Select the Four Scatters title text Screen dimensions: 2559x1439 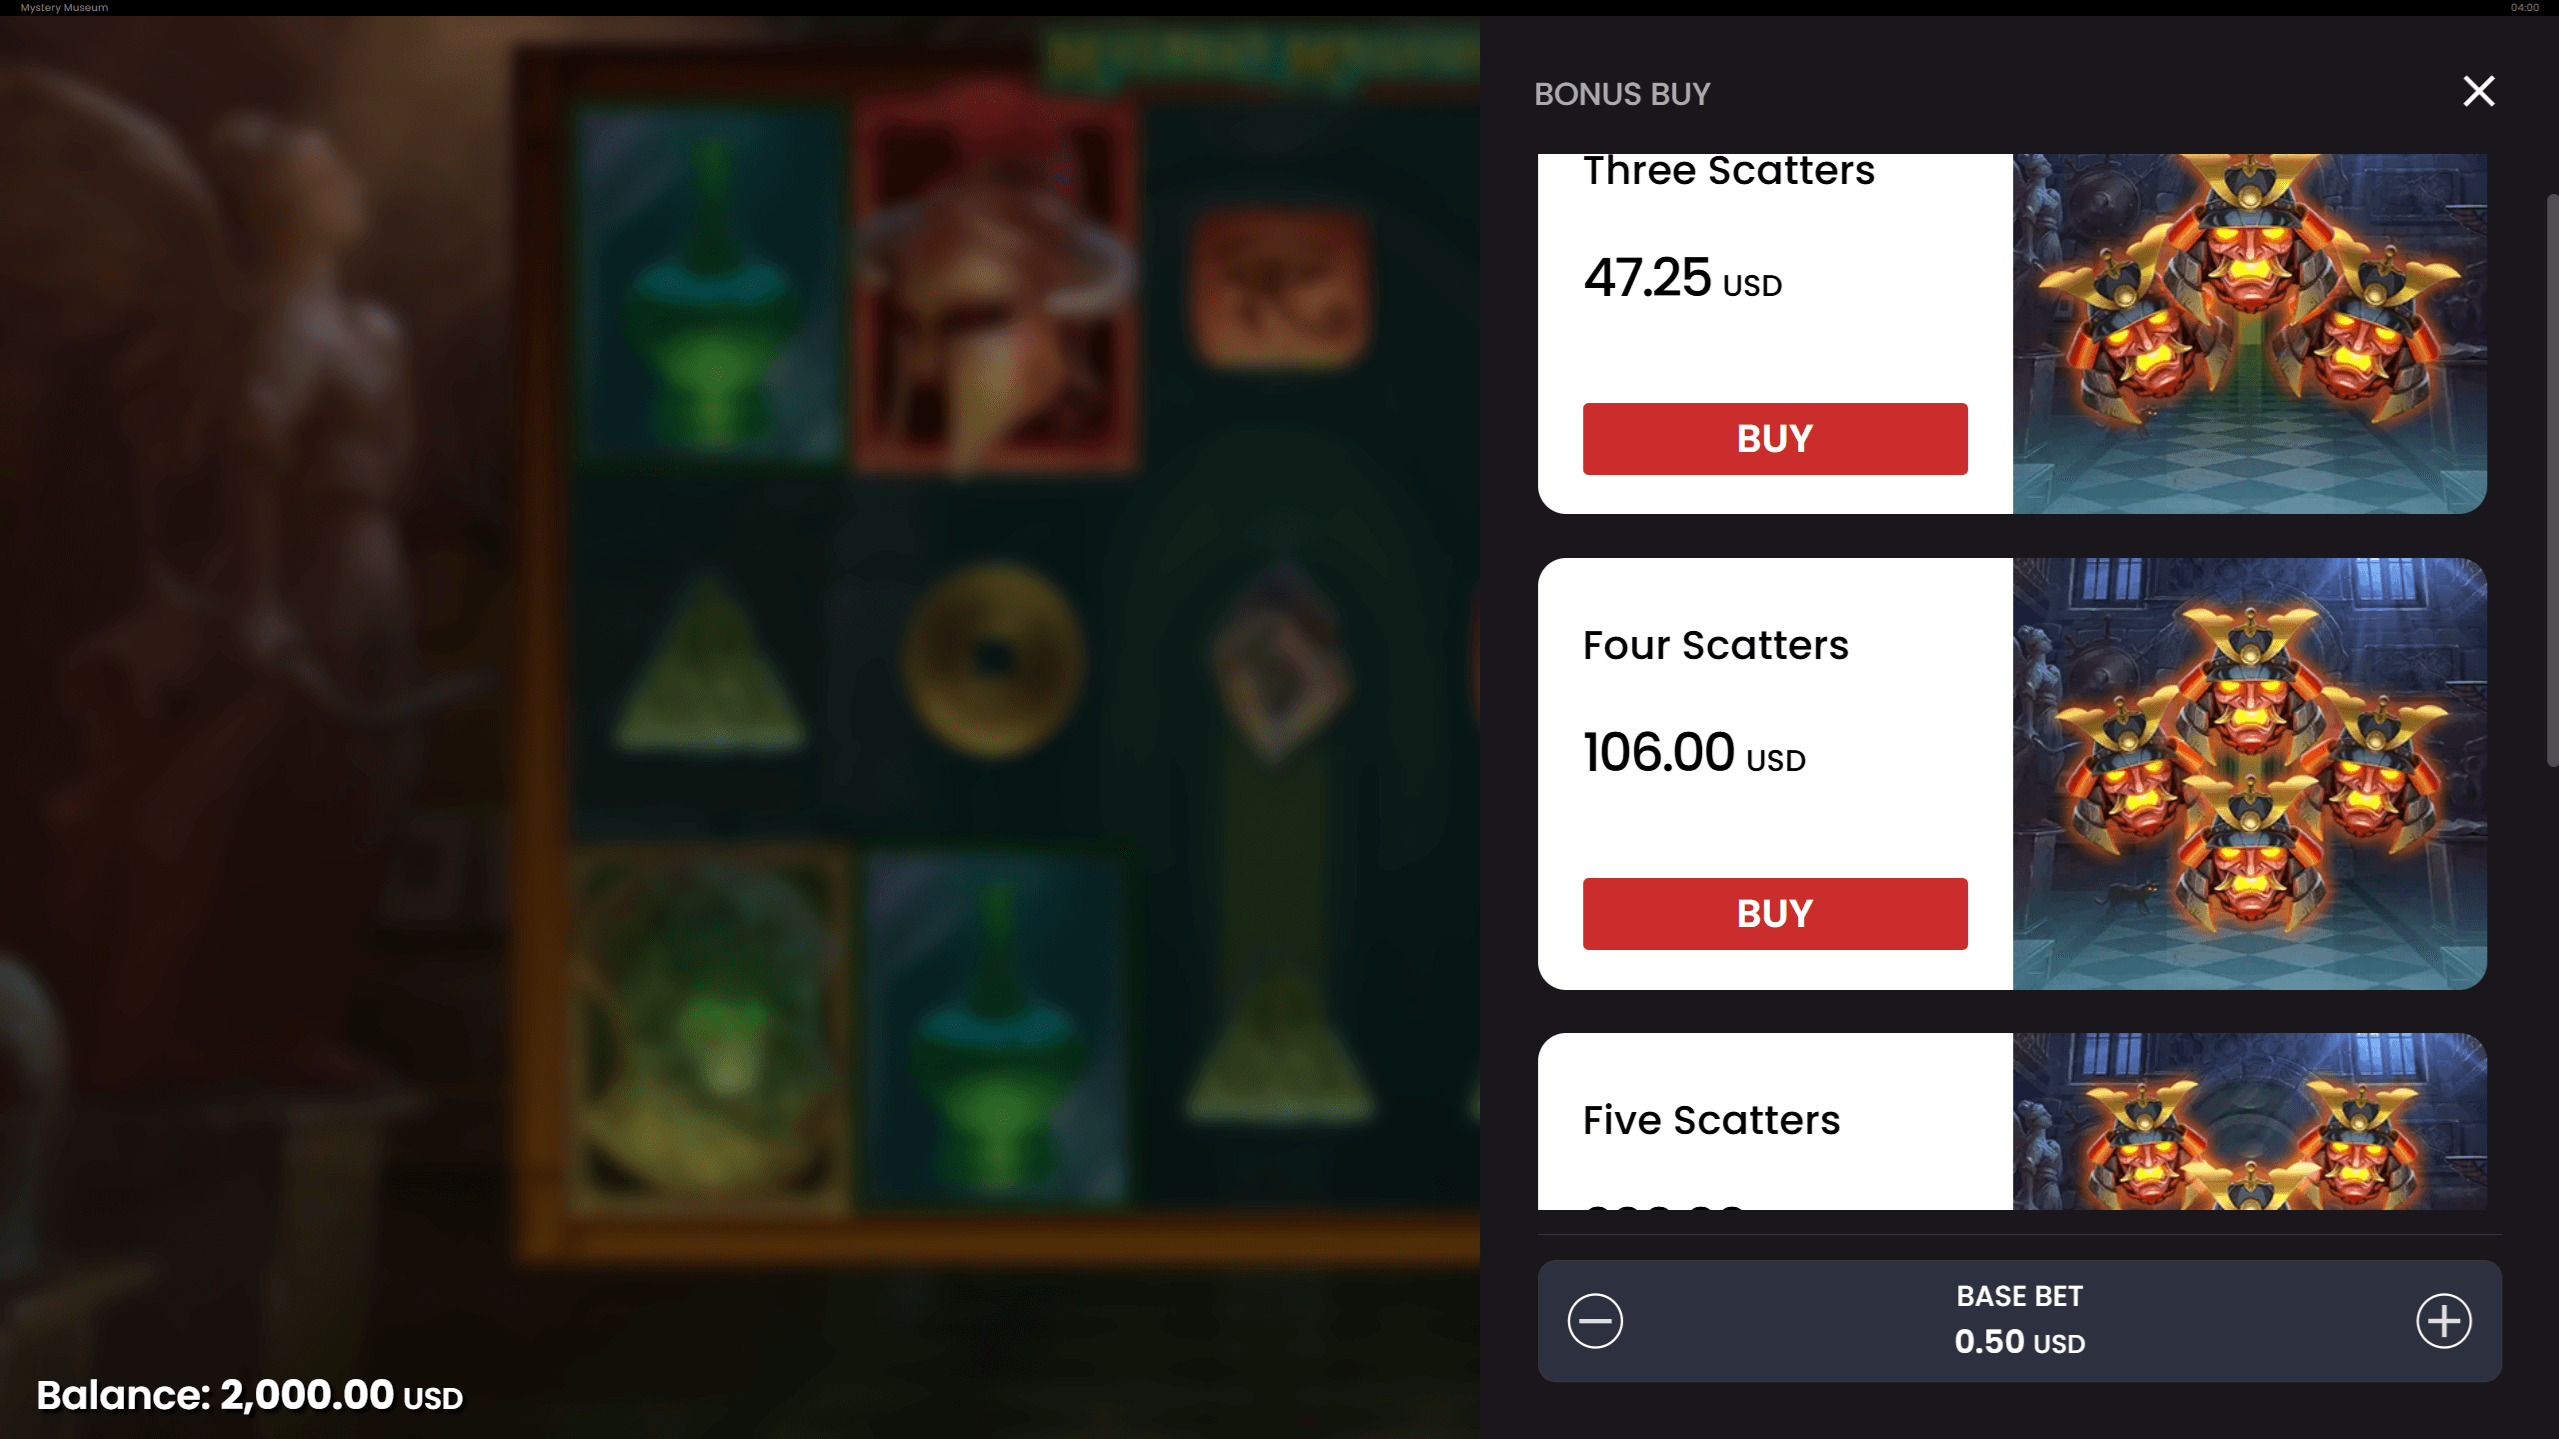point(1715,645)
